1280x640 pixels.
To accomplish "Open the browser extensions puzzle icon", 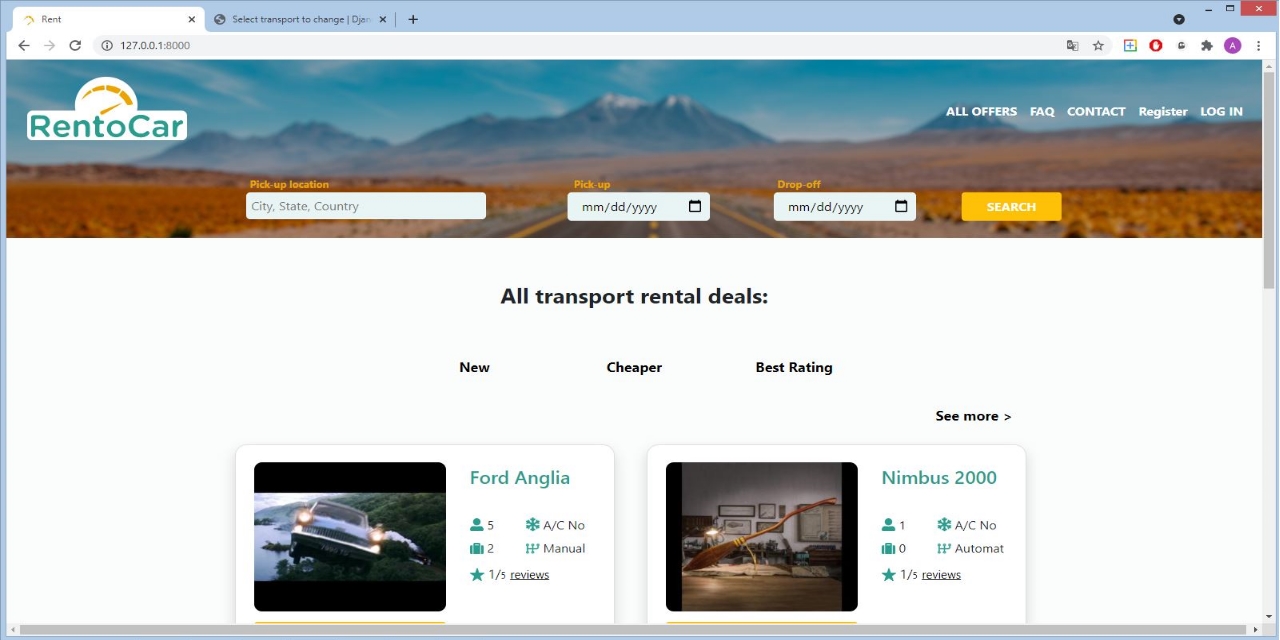I will pos(1207,45).
